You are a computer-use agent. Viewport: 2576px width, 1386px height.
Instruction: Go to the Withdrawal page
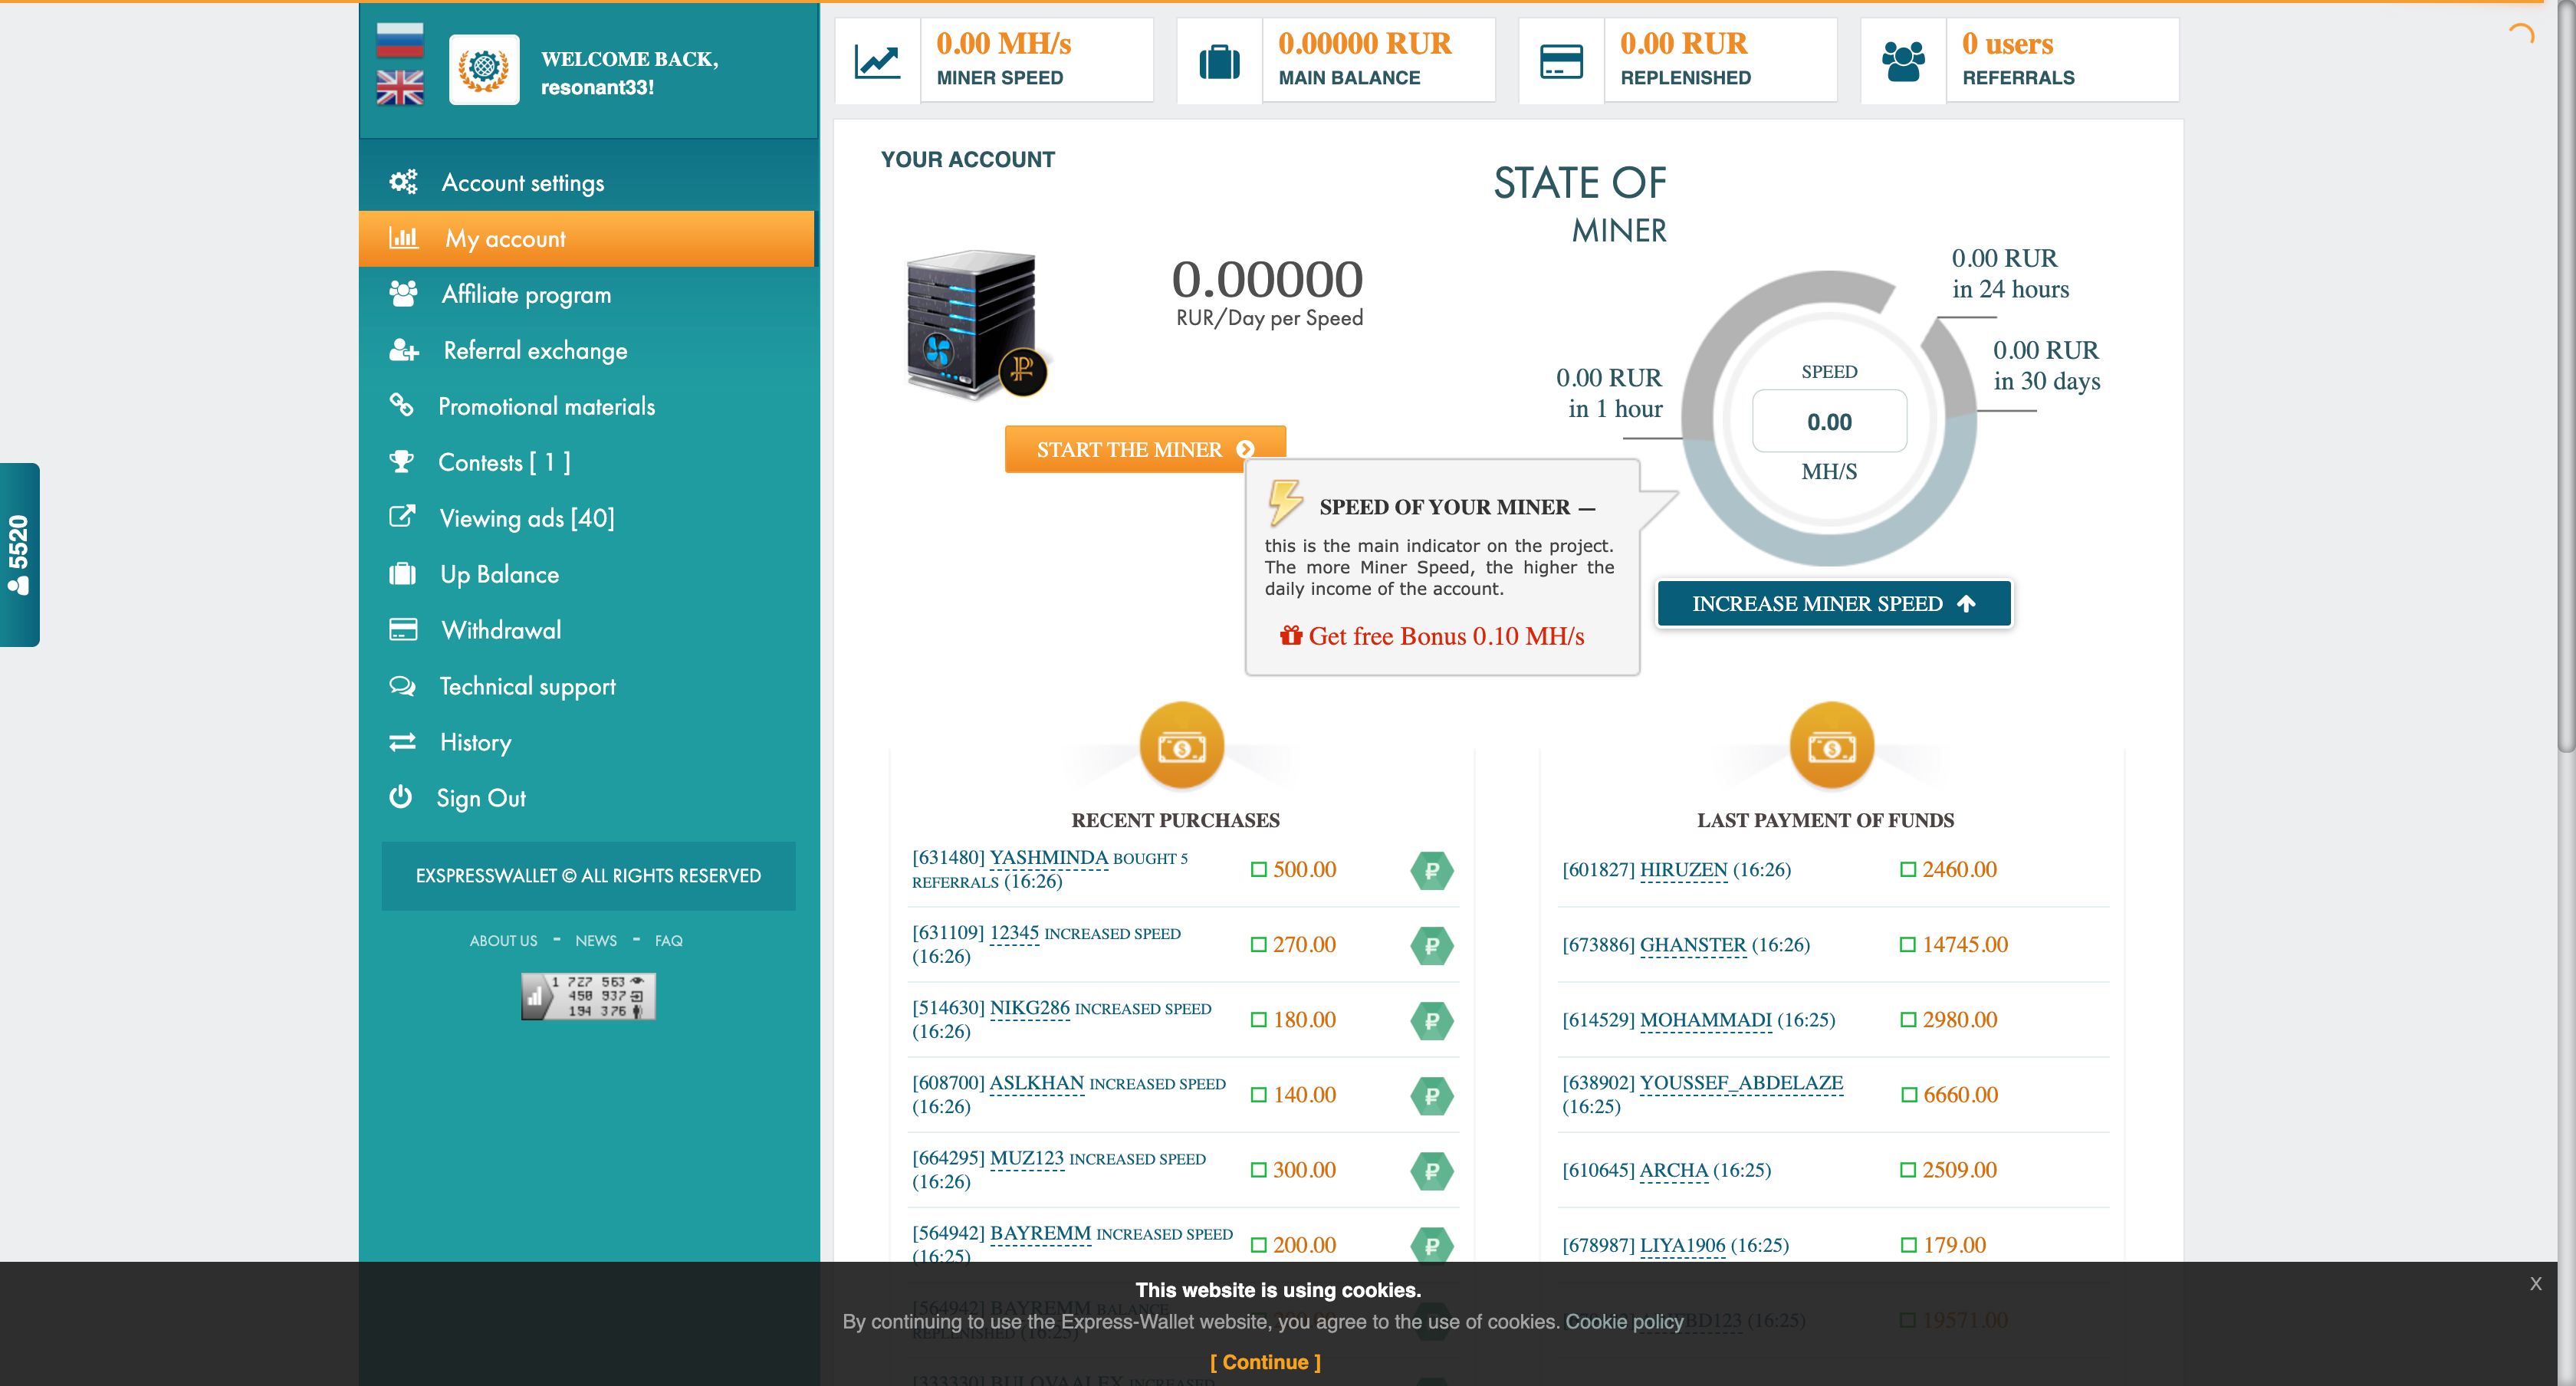[x=501, y=630]
